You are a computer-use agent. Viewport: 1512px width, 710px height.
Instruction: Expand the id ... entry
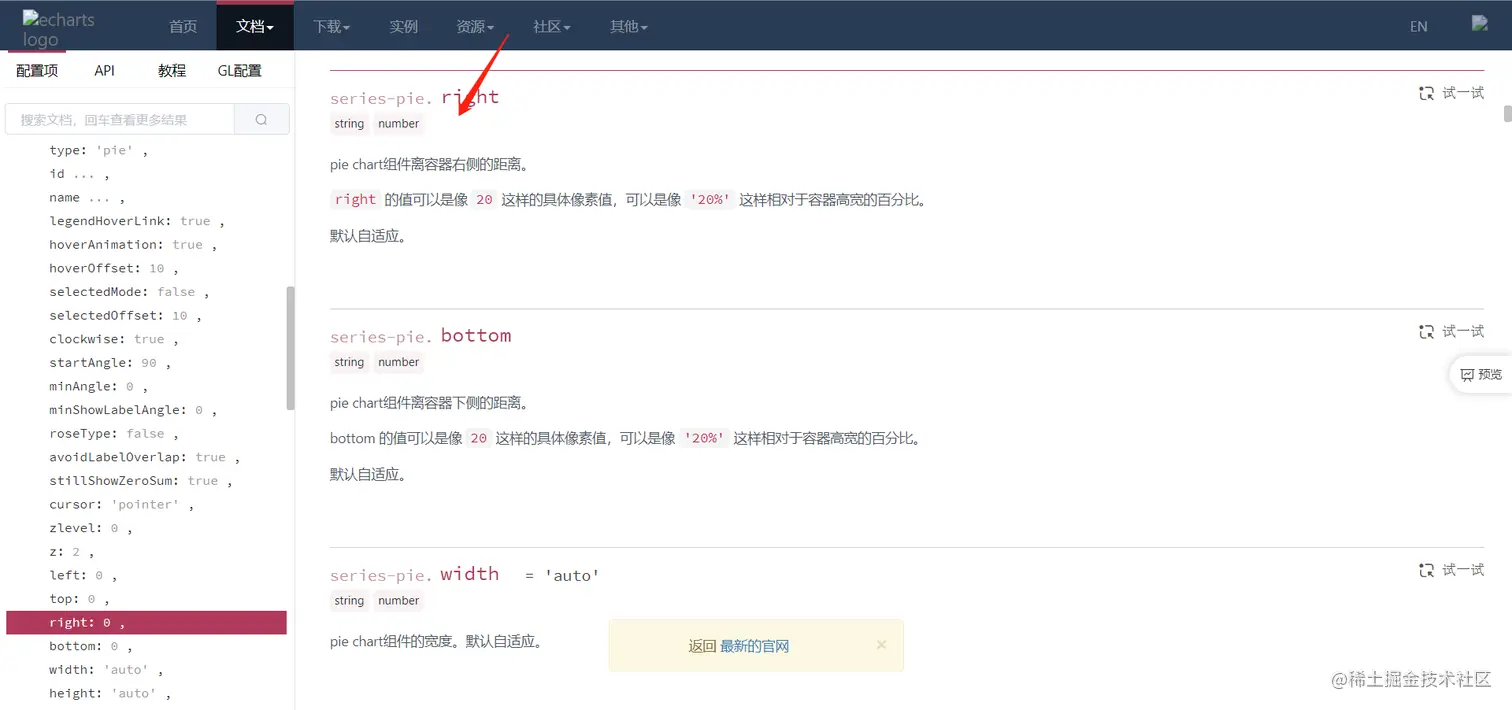coord(79,174)
